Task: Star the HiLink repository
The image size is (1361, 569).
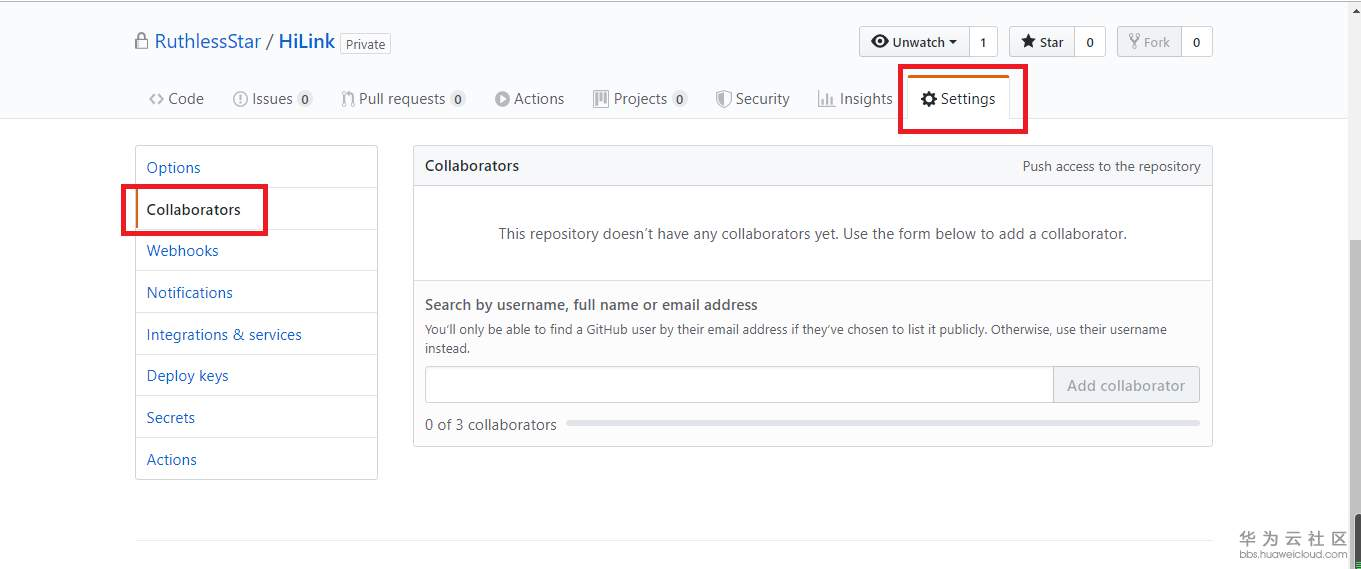Action: point(1042,42)
